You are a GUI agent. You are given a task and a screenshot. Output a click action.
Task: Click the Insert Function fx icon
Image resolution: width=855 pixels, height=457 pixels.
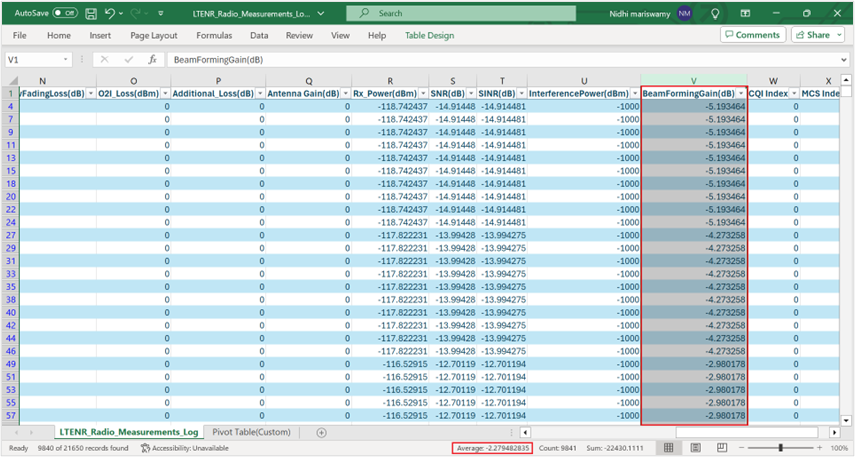click(152, 60)
